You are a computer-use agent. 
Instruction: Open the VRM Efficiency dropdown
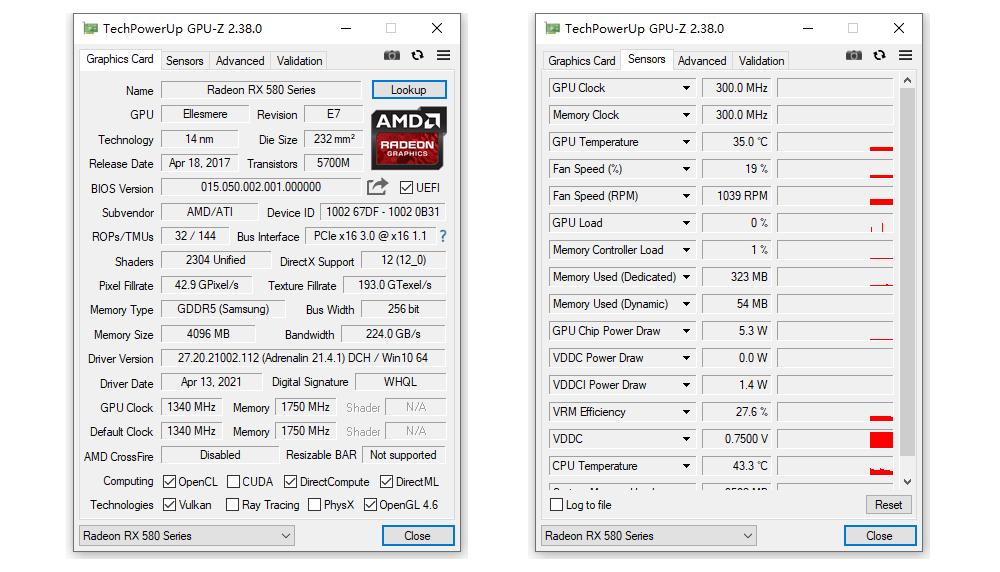(686, 412)
